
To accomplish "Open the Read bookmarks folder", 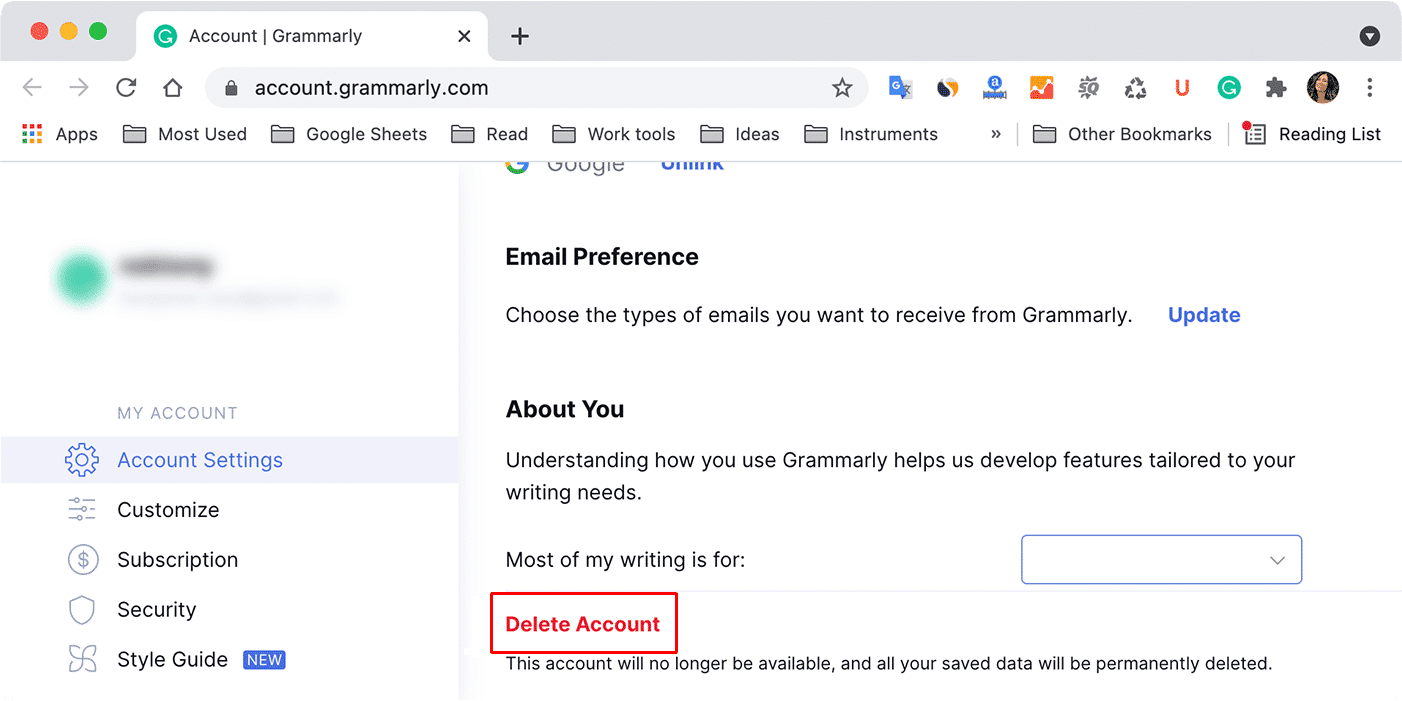I will 490,134.
